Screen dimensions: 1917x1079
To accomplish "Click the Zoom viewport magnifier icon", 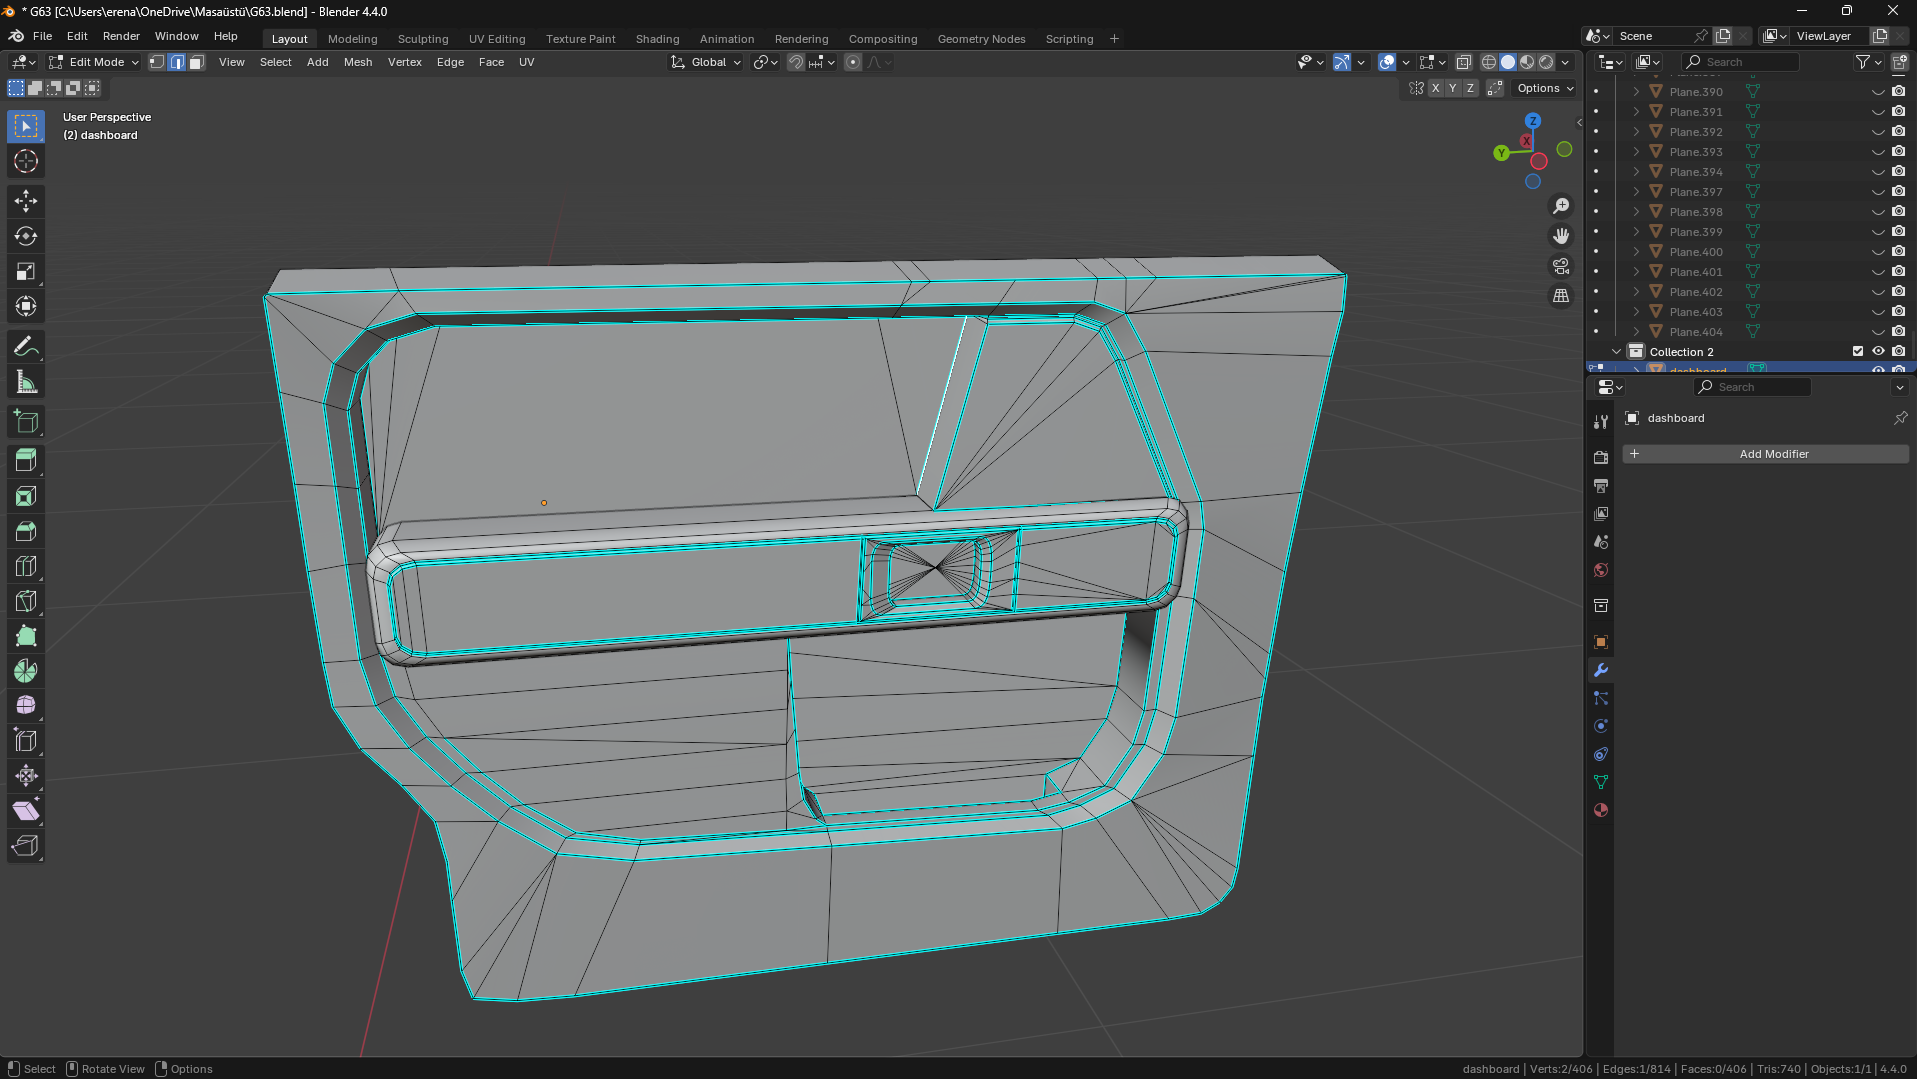I will (x=1560, y=206).
